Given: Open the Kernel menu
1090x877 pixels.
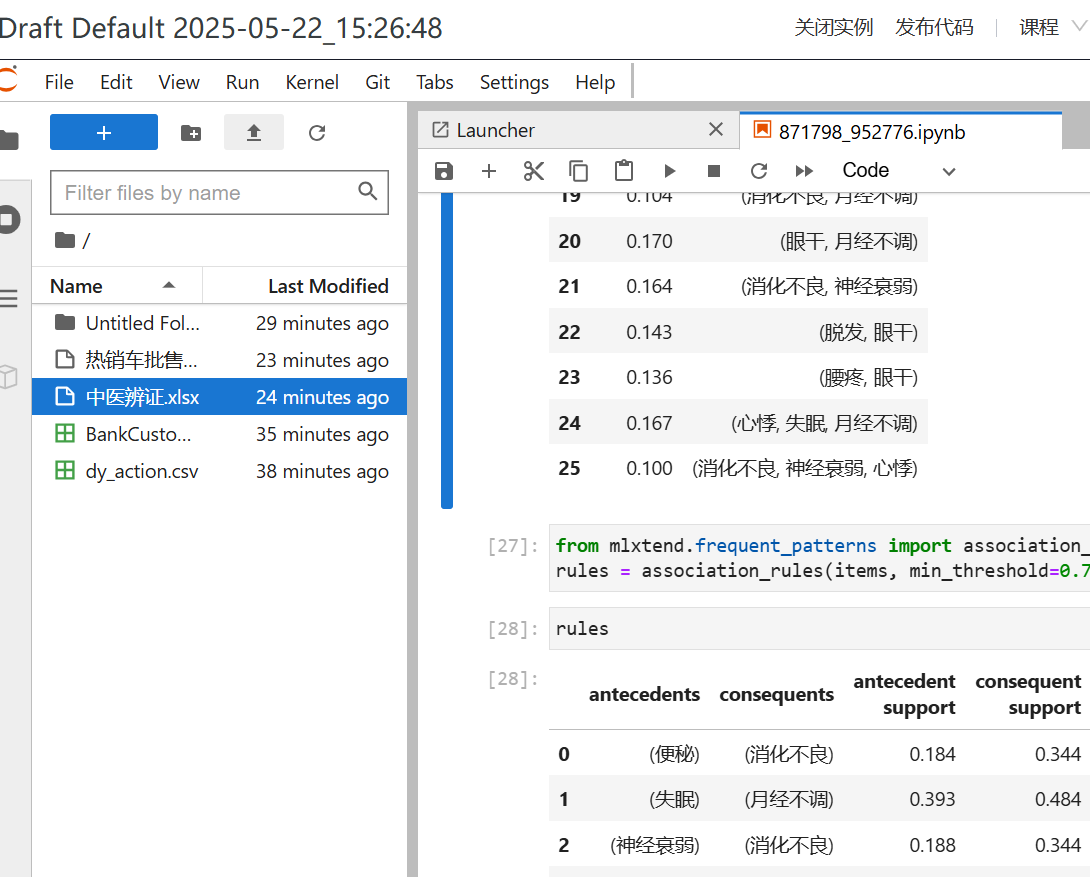Looking at the screenshot, I should pyautogui.click(x=312, y=82).
